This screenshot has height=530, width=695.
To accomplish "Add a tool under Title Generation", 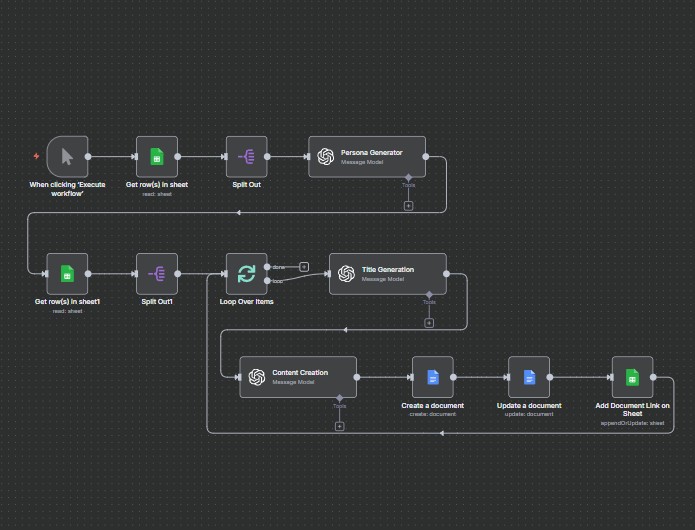I will pyautogui.click(x=429, y=322).
